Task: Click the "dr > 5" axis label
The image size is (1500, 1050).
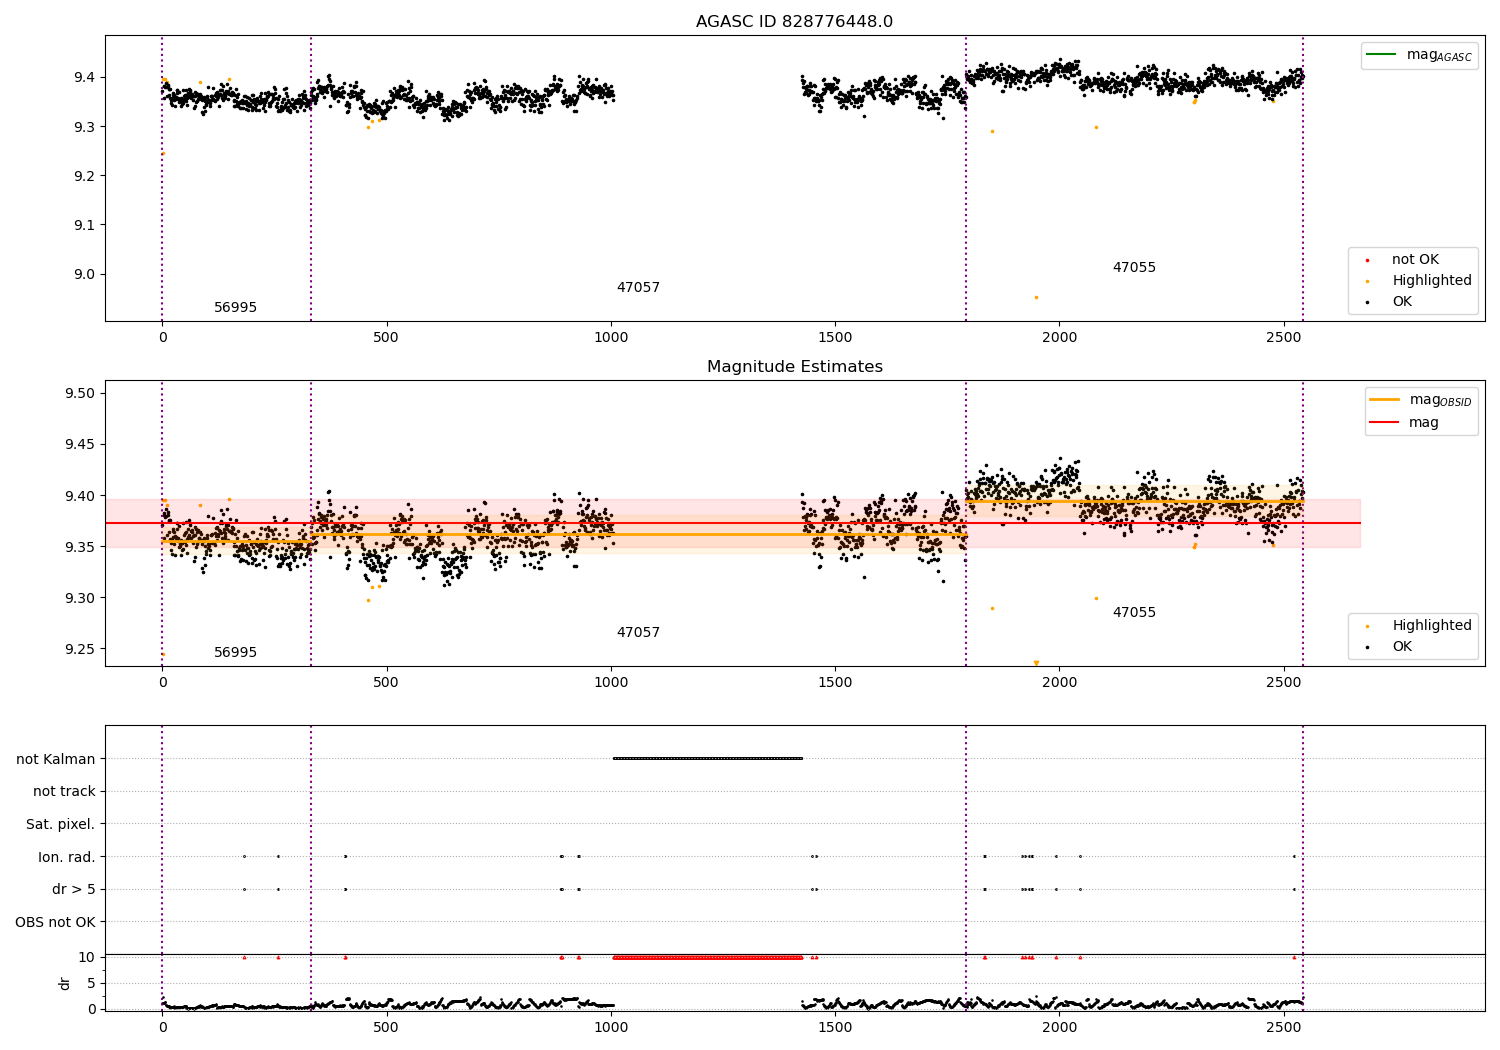Action: (74, 890)
